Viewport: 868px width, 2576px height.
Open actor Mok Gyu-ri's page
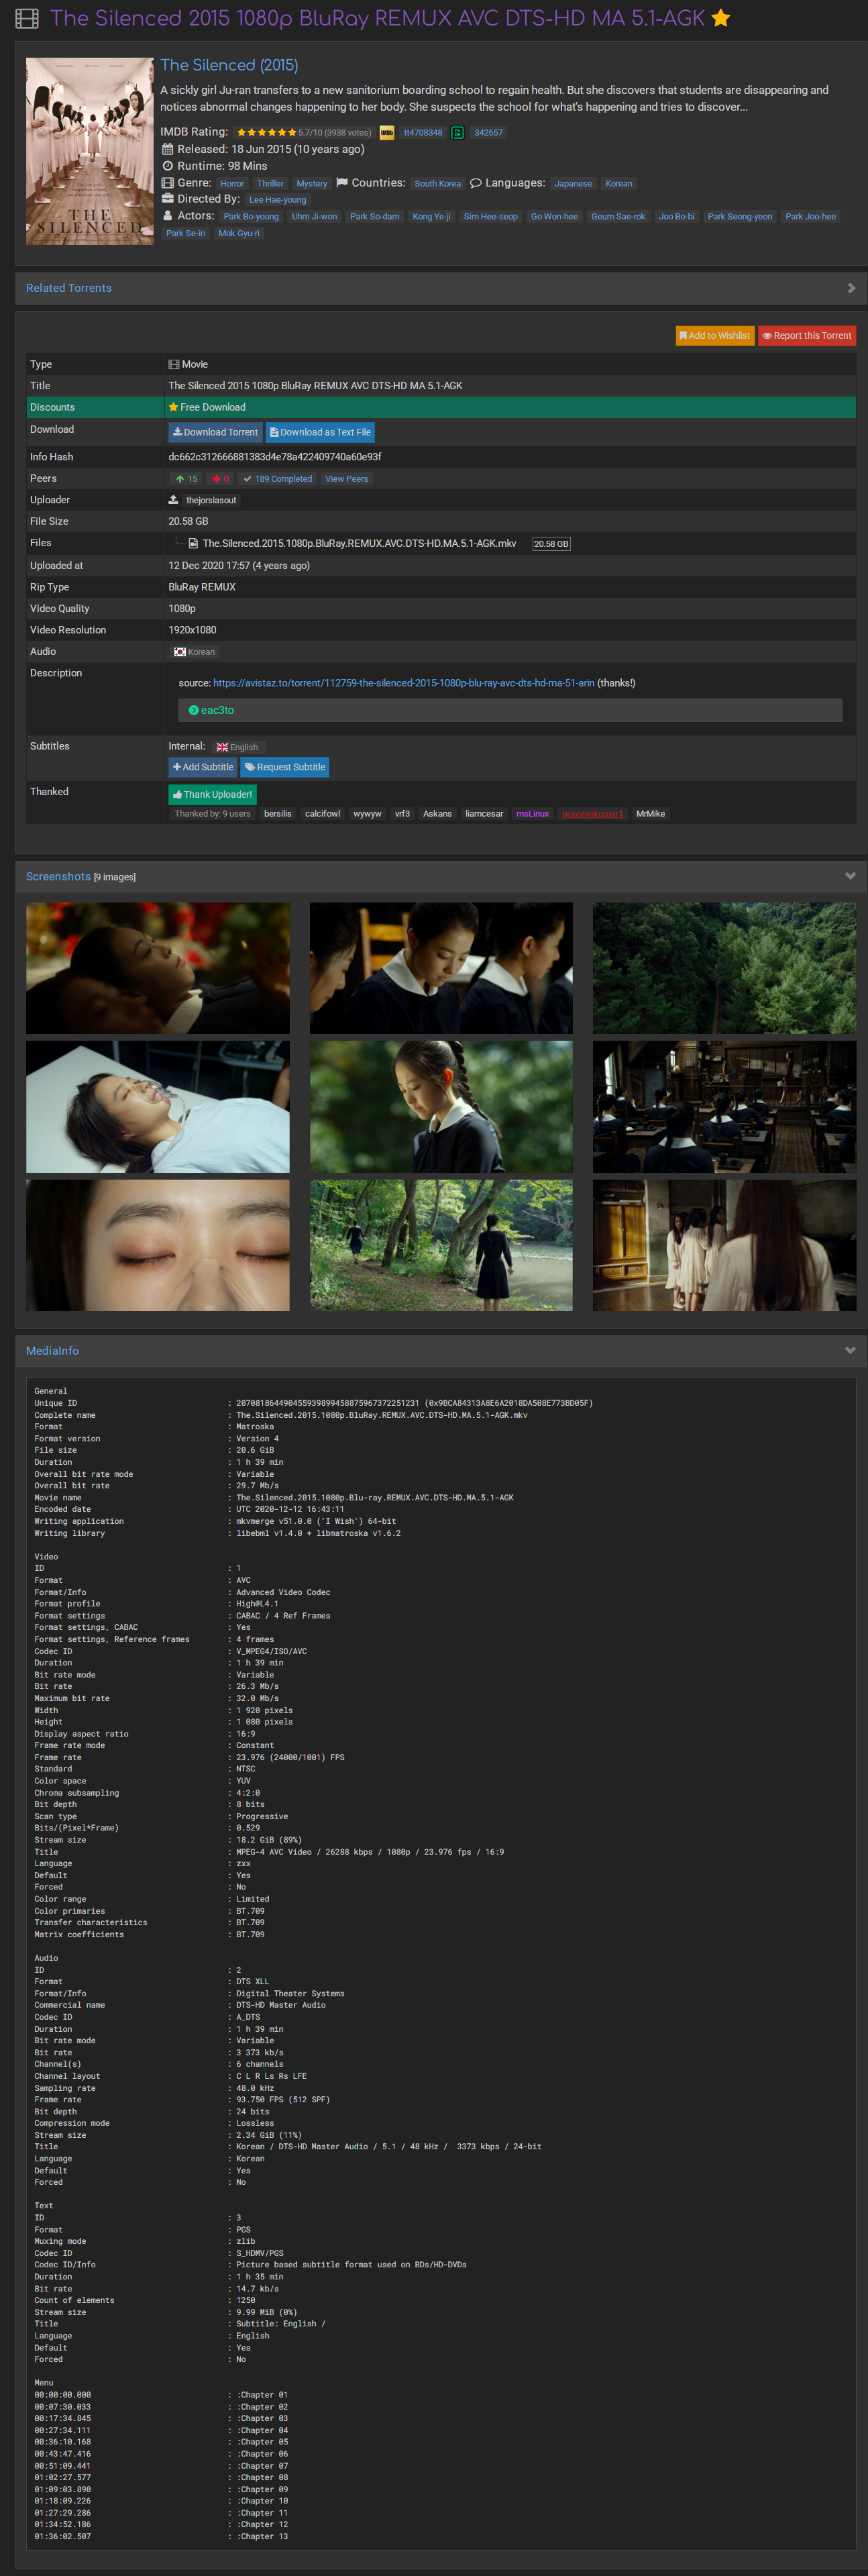(239, 234)
